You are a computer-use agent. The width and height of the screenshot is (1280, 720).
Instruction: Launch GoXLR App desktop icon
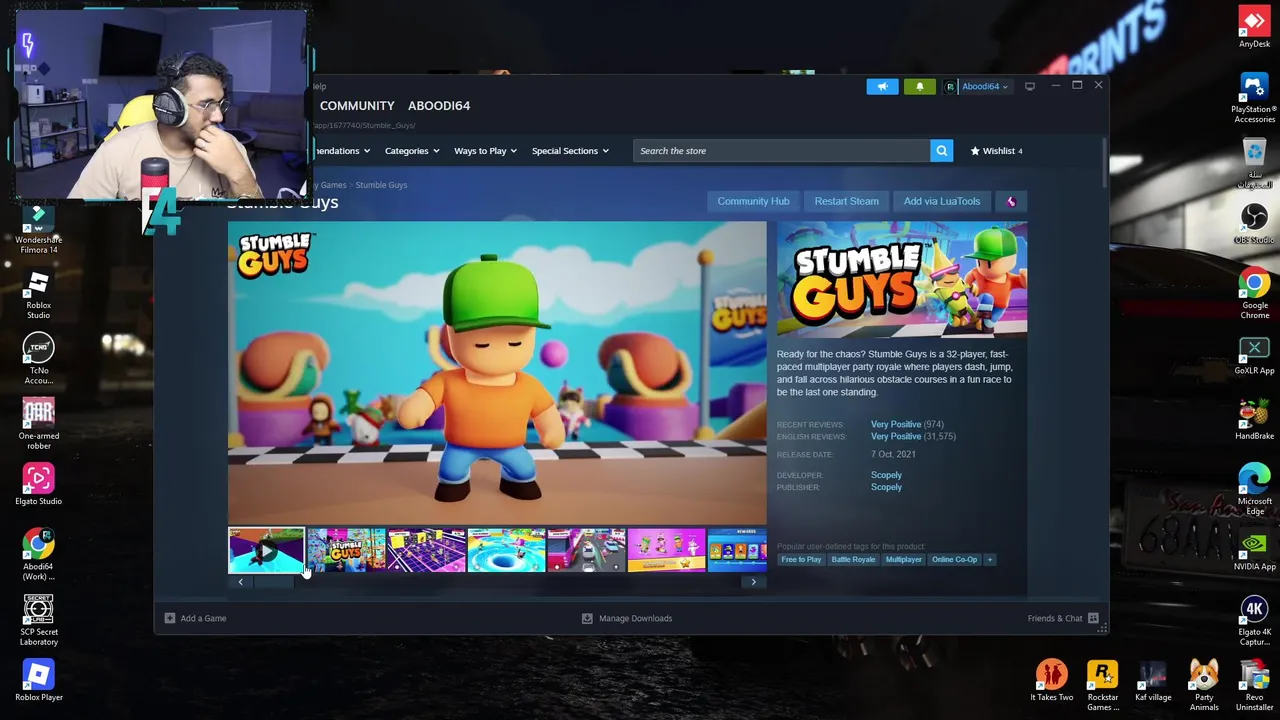(x=1254, y=355)
